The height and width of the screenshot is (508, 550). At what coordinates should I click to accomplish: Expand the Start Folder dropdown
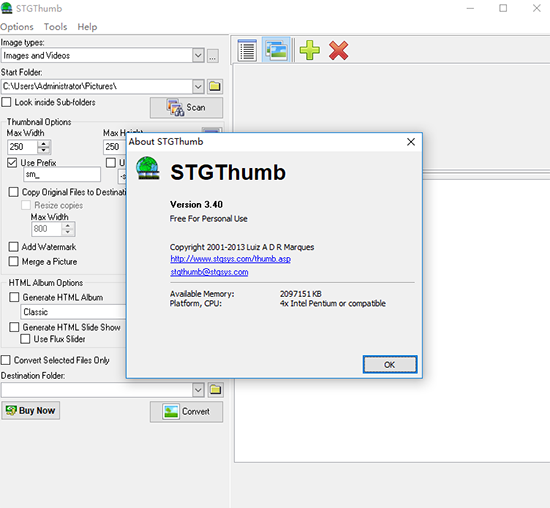pyautogui.click(x=198, y=86)
